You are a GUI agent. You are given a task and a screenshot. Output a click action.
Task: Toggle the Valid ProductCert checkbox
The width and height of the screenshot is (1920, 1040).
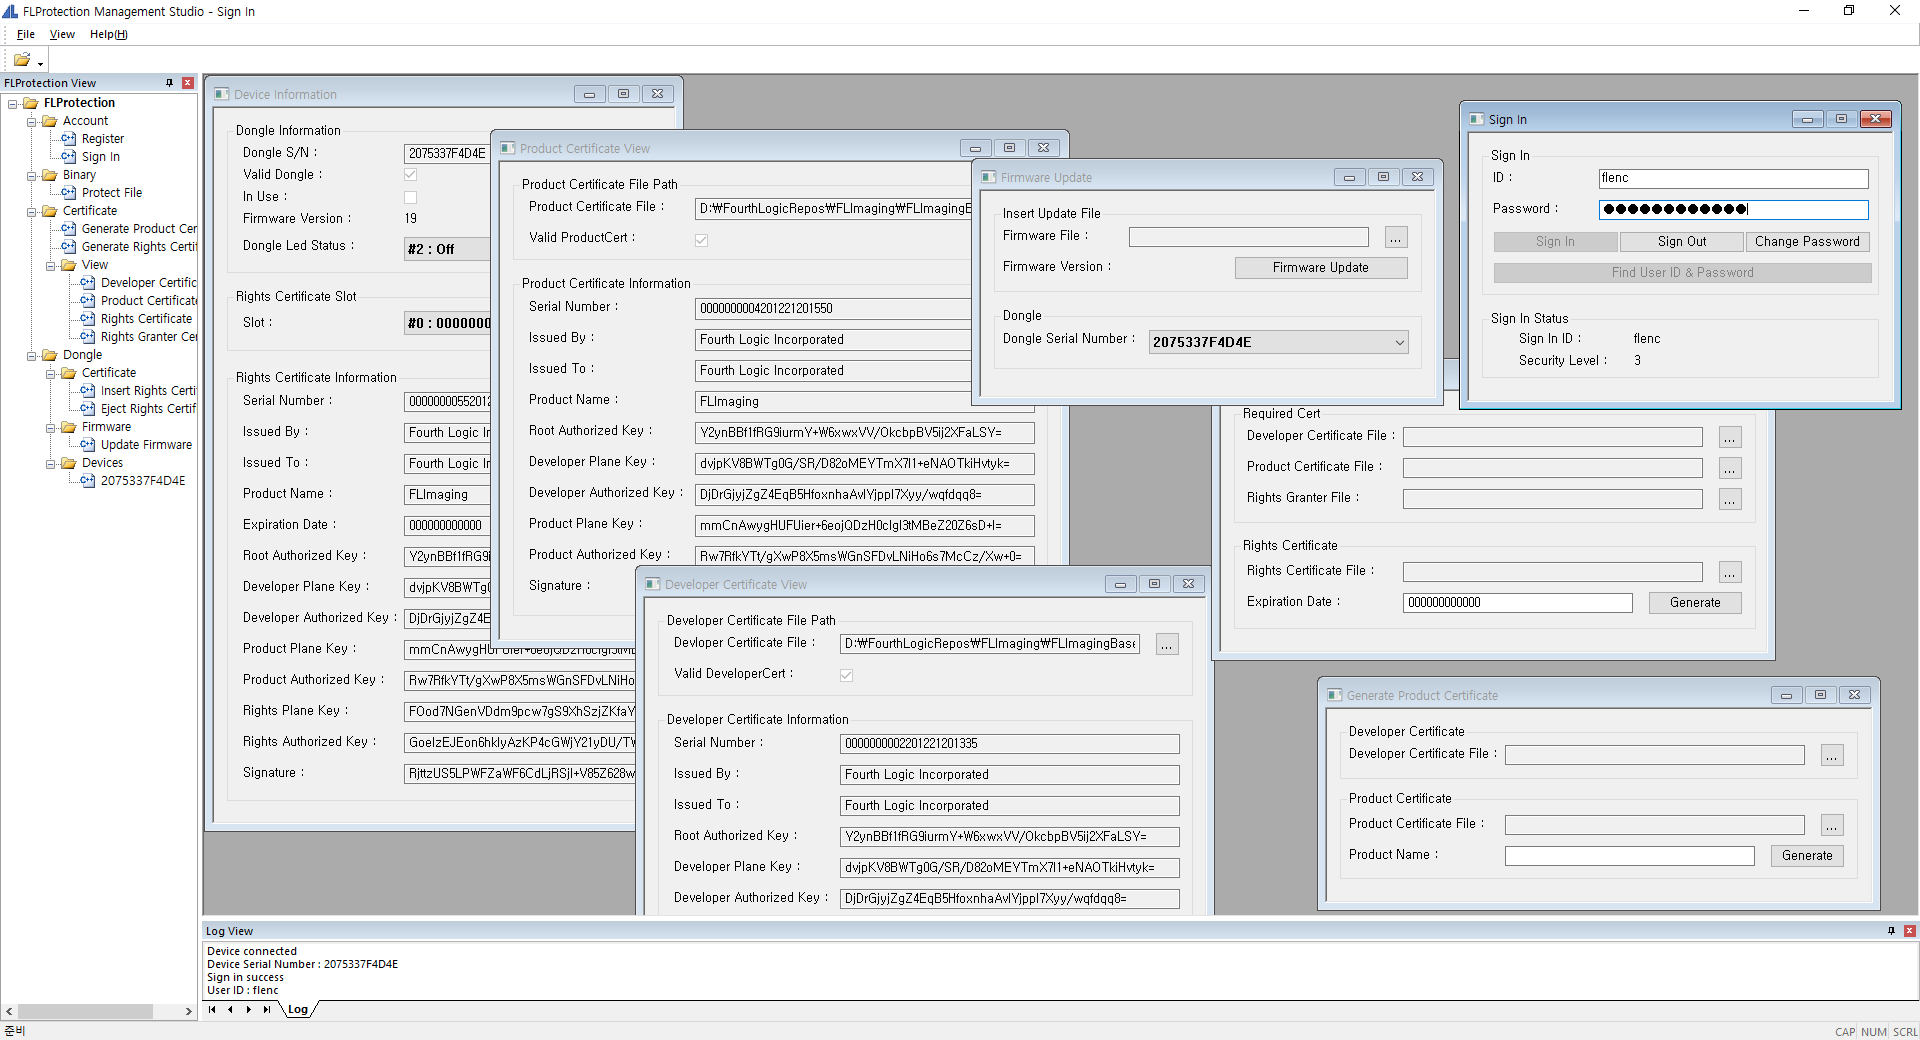(702, 240)
